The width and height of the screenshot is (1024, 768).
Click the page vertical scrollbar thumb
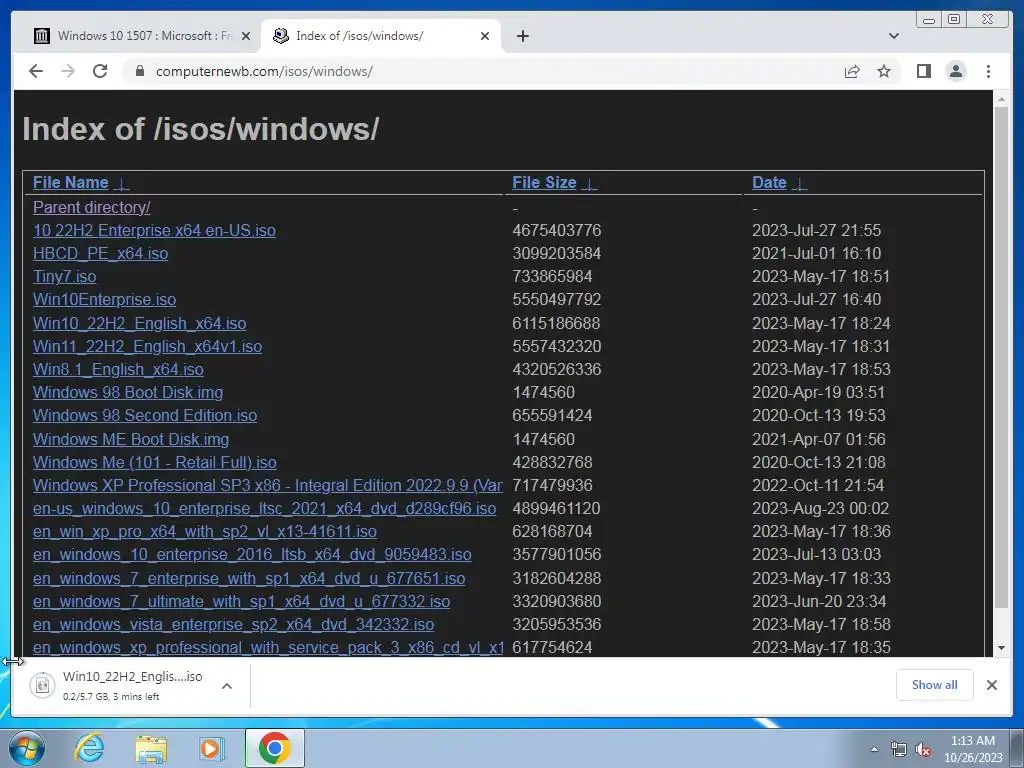[x=1001, y=359]
